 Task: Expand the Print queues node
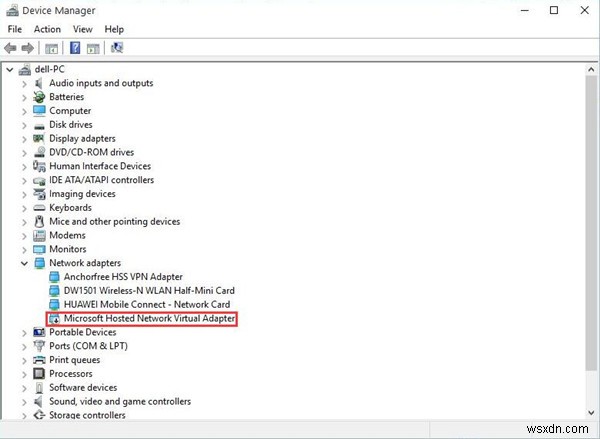(24, 360)
